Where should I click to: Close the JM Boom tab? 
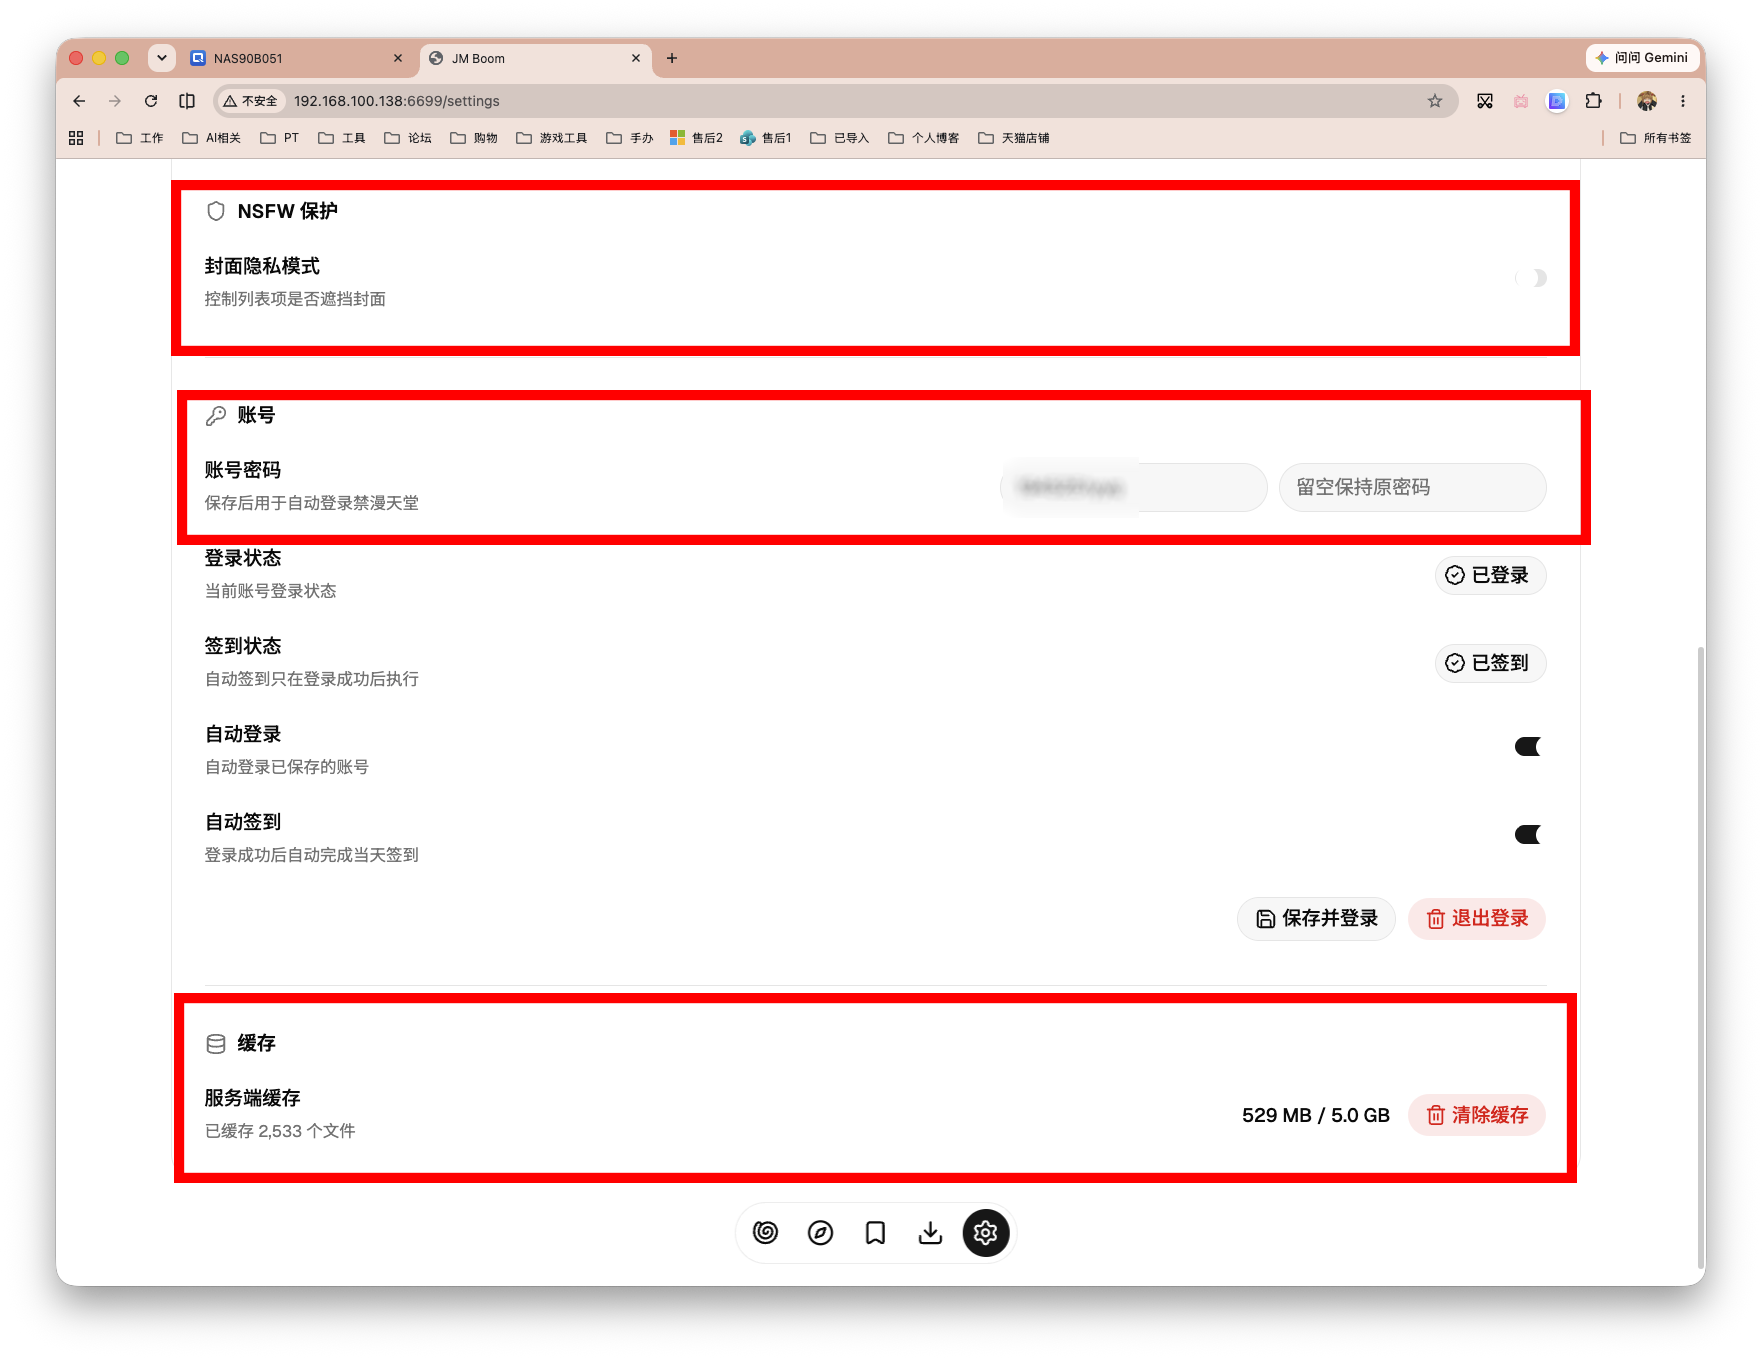point(636,58)
